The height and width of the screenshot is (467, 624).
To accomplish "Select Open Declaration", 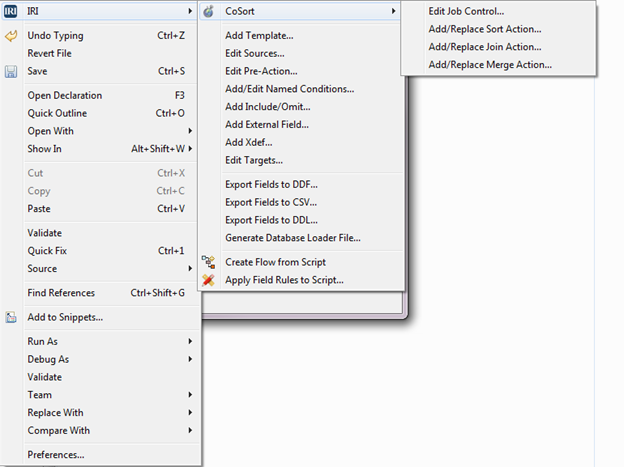I will (x=101, y=96).
